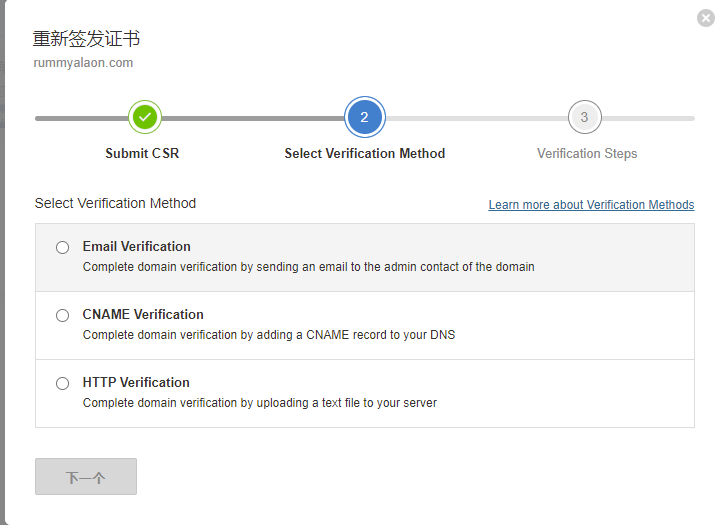719x525 pixels.
Task: Select the Submit CSR step label
Action: (142, 154)
